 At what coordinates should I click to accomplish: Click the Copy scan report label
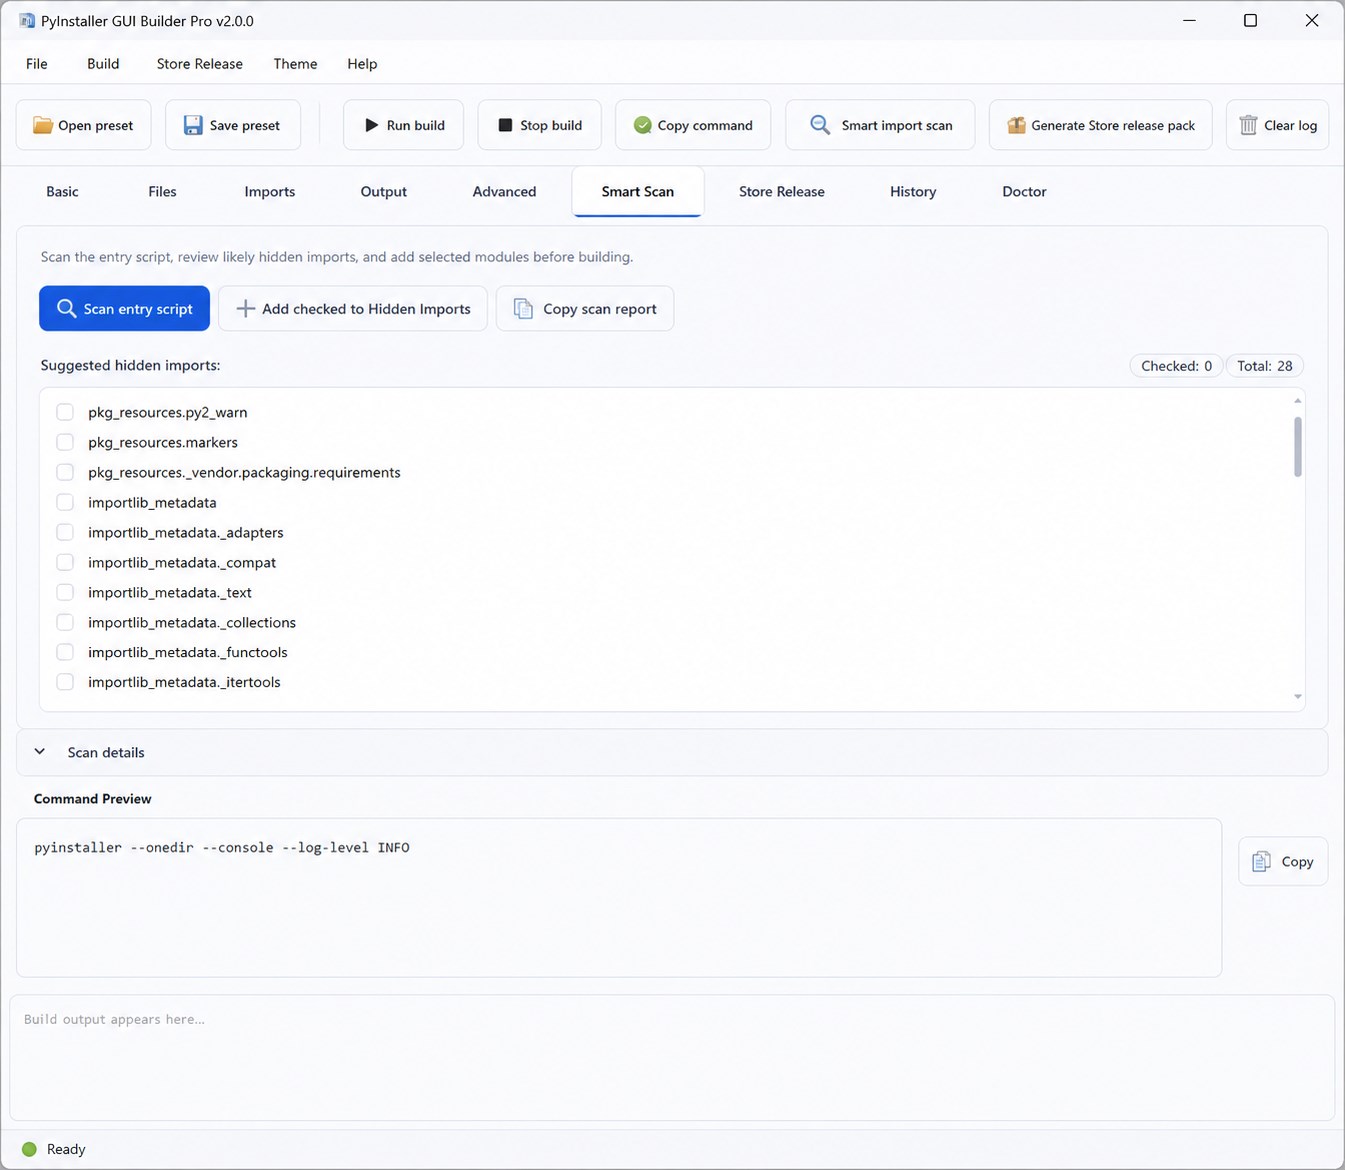(x=600, y=309)
